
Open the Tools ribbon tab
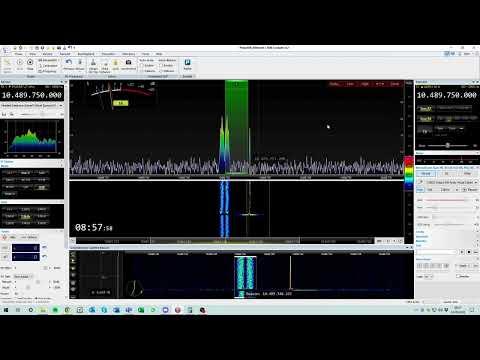point(146,54)
